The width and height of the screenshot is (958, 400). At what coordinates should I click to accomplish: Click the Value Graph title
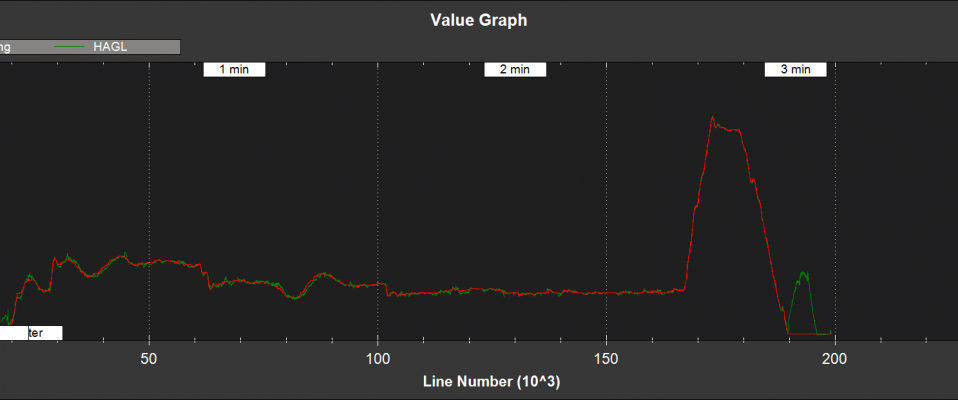478,19
